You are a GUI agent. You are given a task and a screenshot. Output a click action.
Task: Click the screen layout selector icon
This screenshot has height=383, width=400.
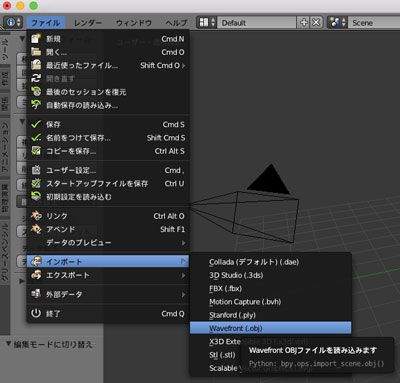tap(207, 23)
